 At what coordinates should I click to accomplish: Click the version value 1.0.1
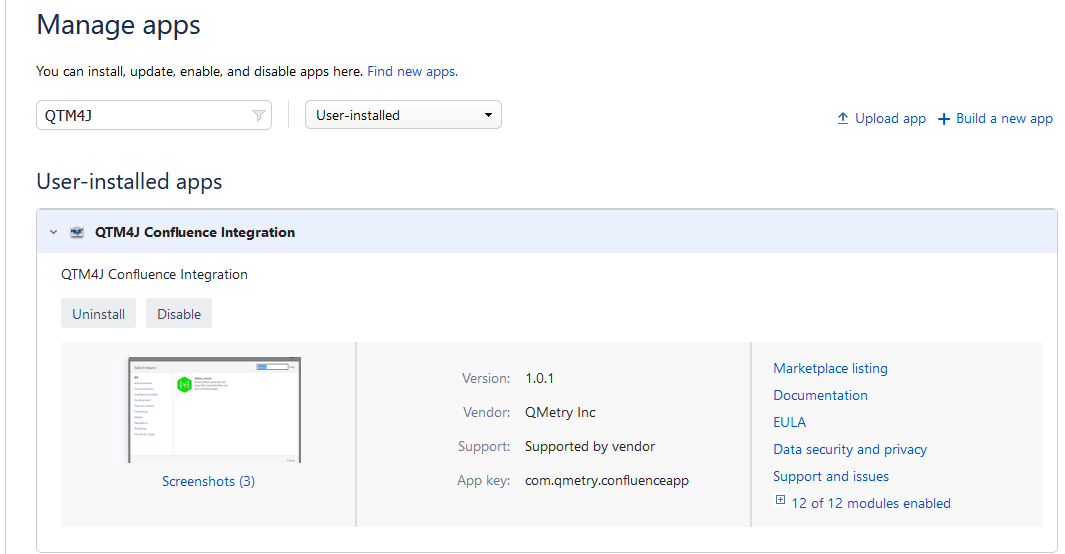click(x=539, y=378)
